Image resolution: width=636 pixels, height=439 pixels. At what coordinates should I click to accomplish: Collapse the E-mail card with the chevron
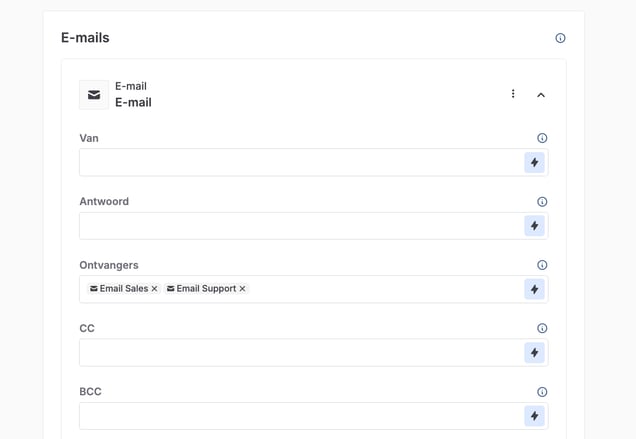tap(541, 95)
